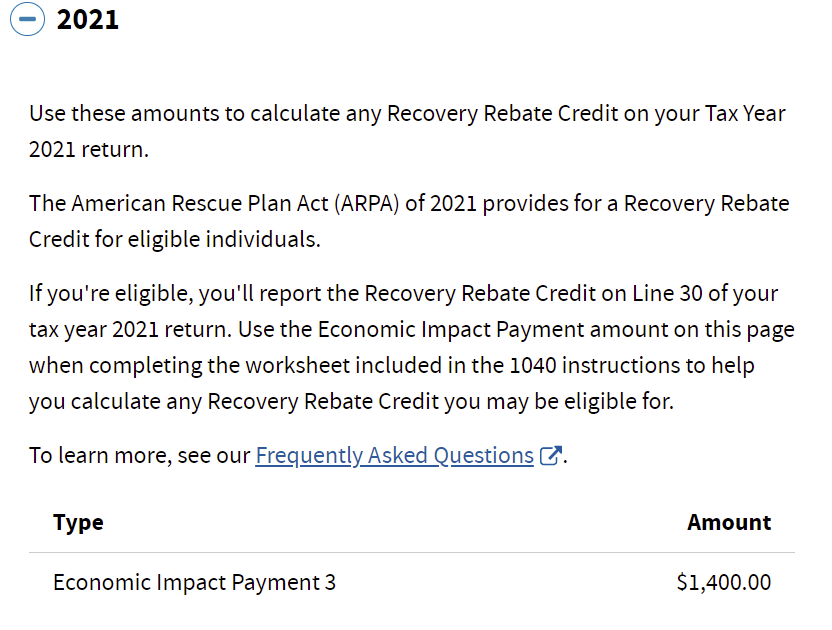The width and height of the screenshot is (832, 630).
Task: Click the "2021 return." text ending first paragraph
Action: (x=89, y=150)
